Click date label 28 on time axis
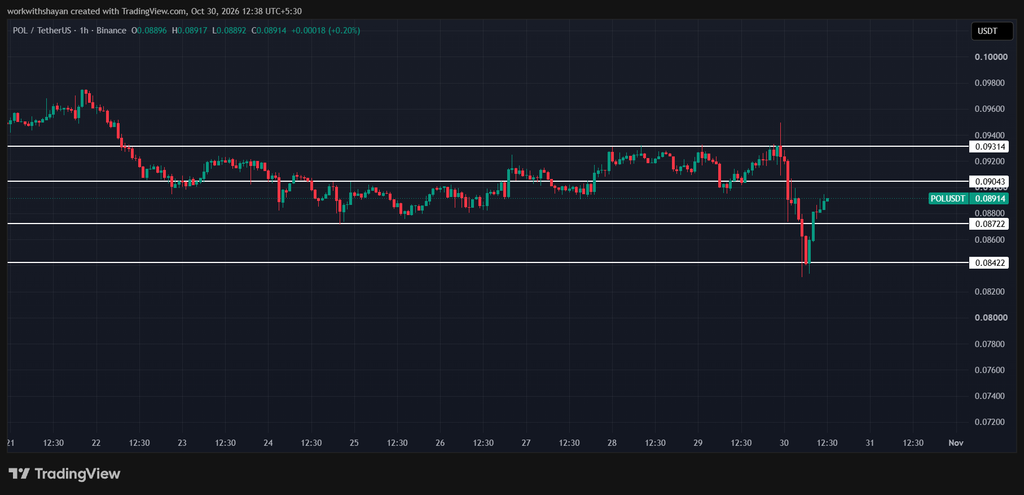 coord(612,443)
